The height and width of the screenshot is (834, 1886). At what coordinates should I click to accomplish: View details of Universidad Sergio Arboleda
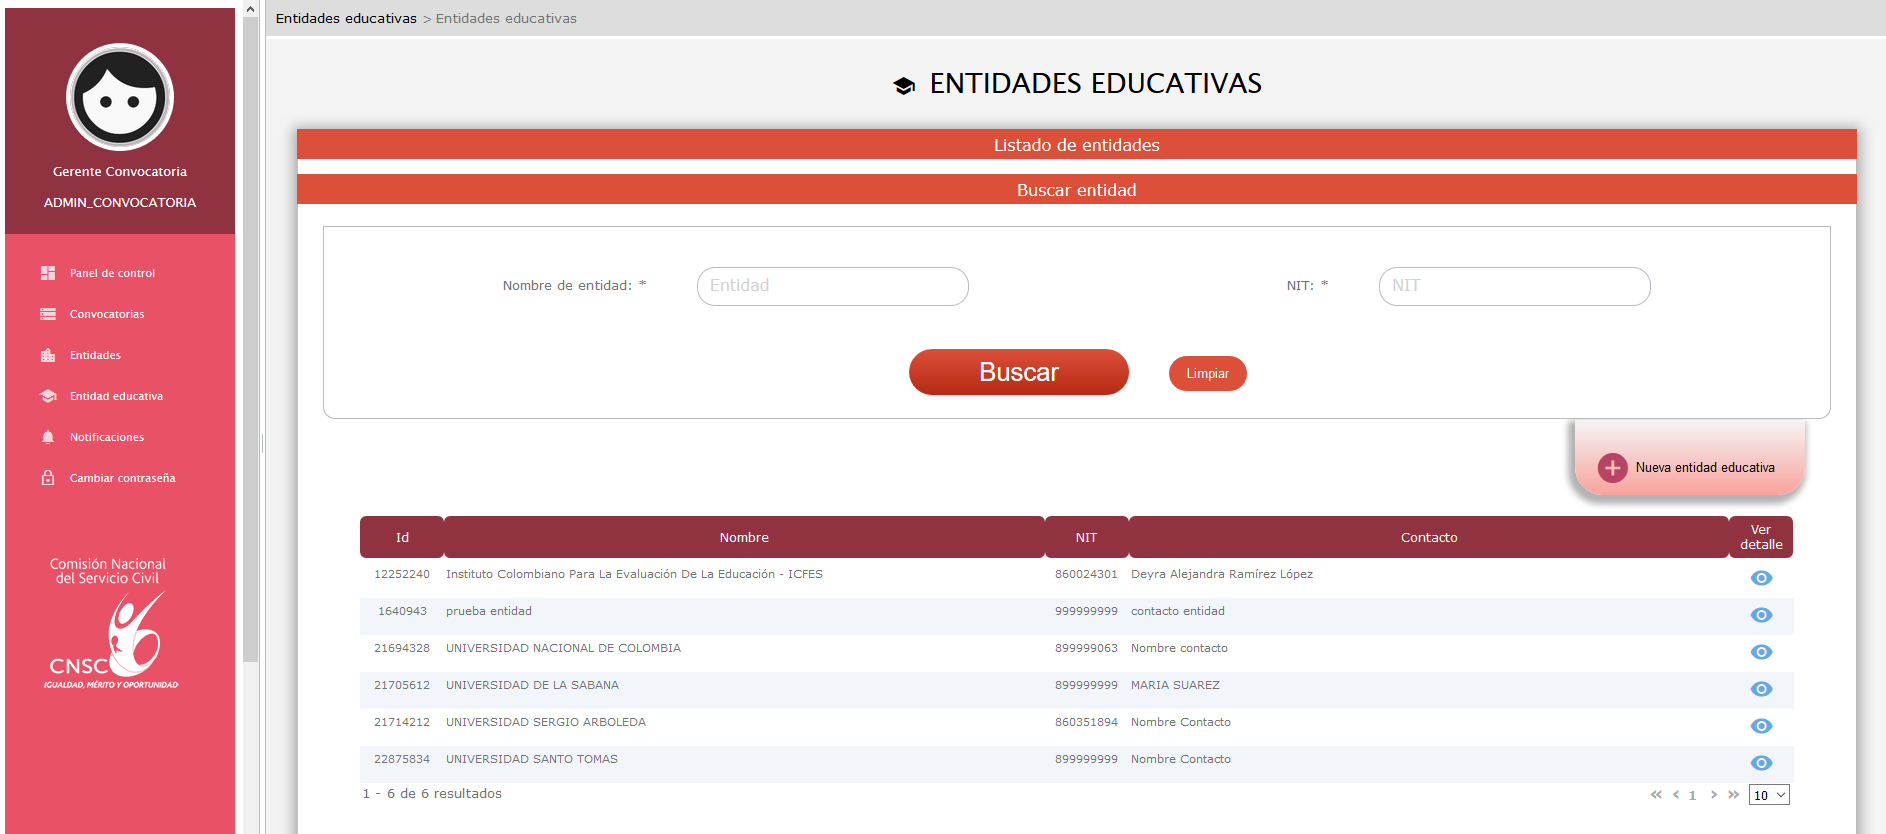click(1761, 726)
